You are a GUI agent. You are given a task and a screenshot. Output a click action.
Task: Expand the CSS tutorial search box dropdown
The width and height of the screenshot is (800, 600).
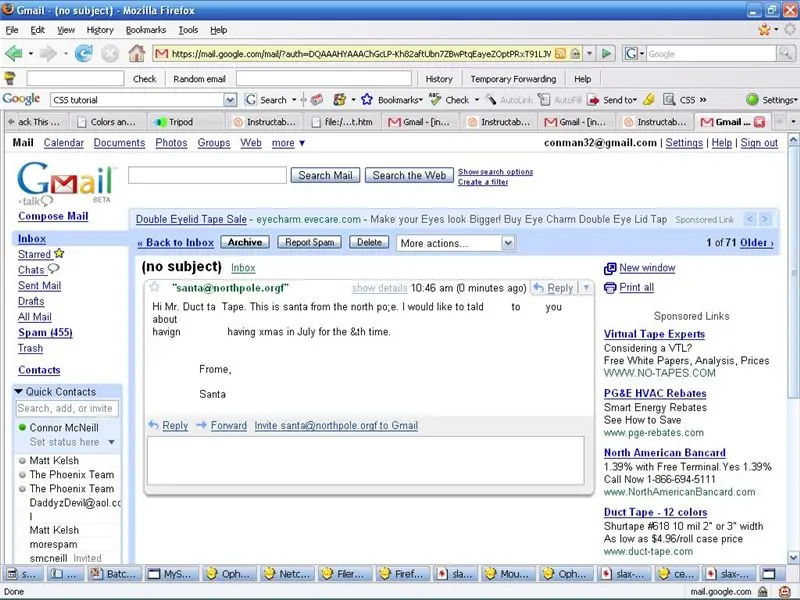tap(230, 100)
